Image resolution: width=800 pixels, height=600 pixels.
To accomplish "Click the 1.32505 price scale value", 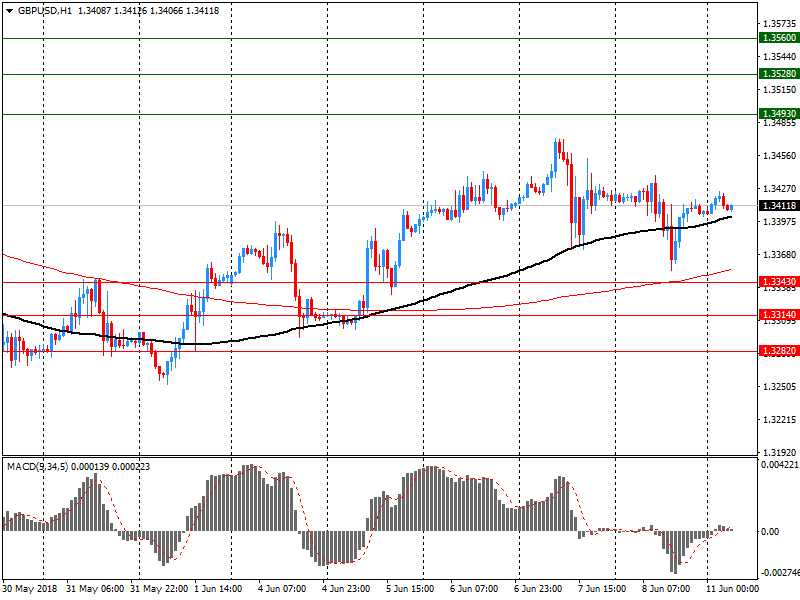I will (779, 387).
